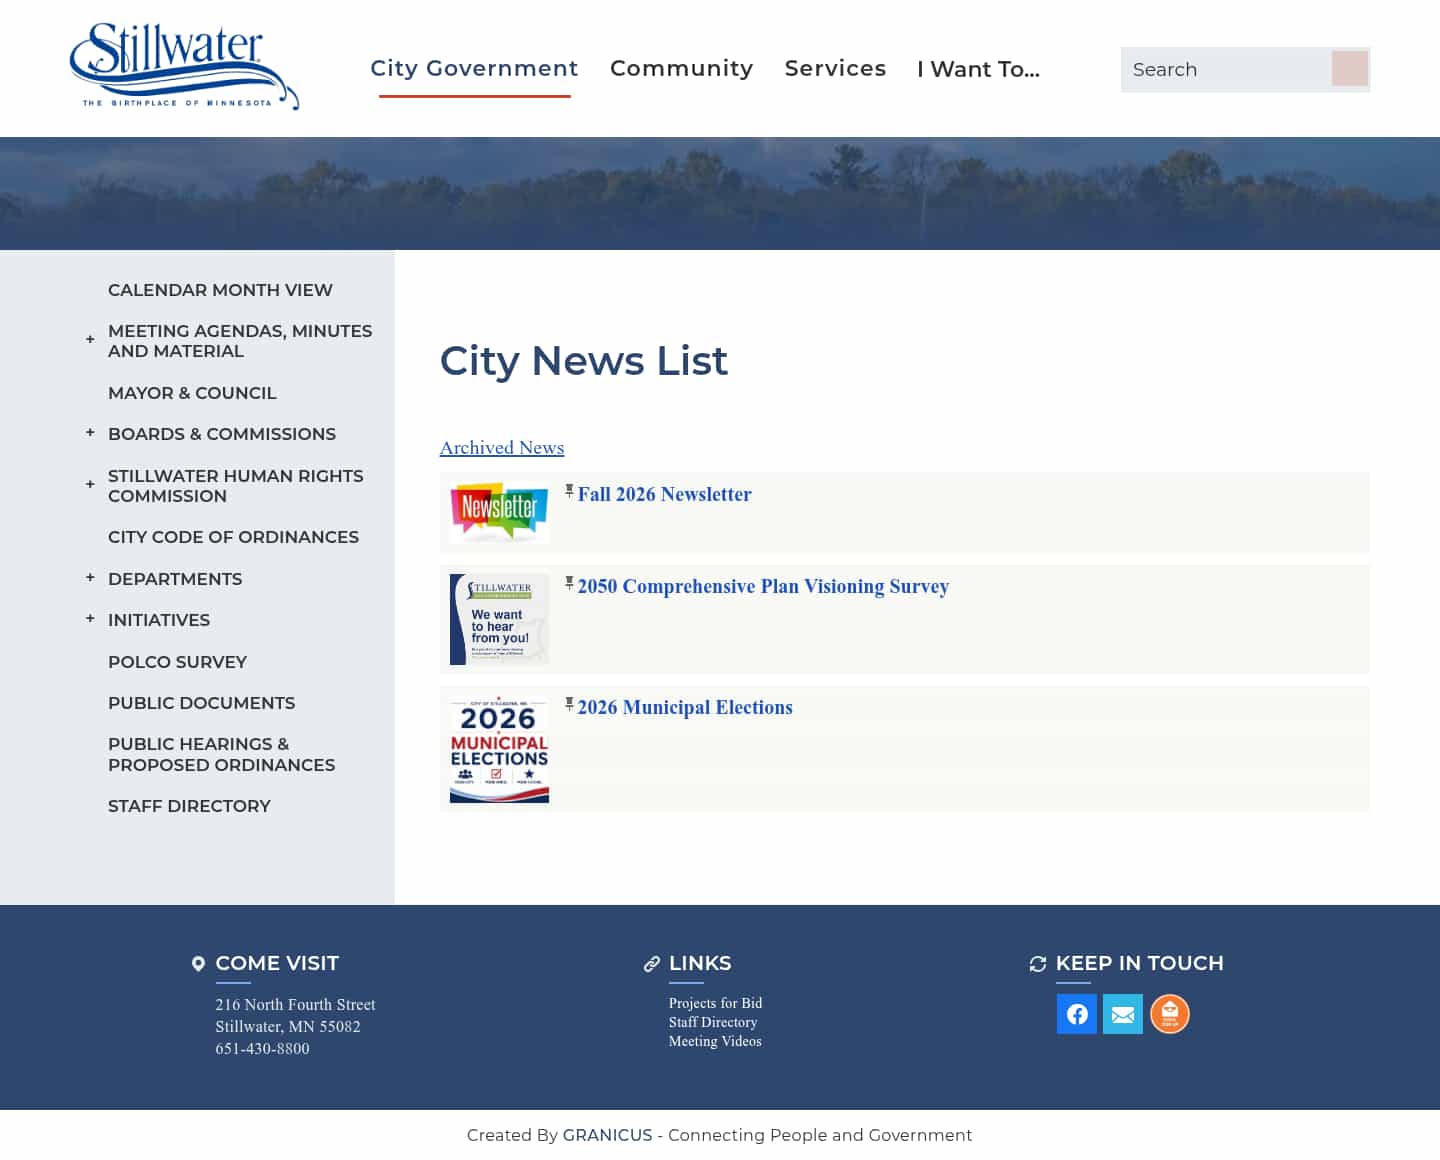Open the Polco Survey page
This screenshot has height=1160, width=1440.
coord(177,662)
